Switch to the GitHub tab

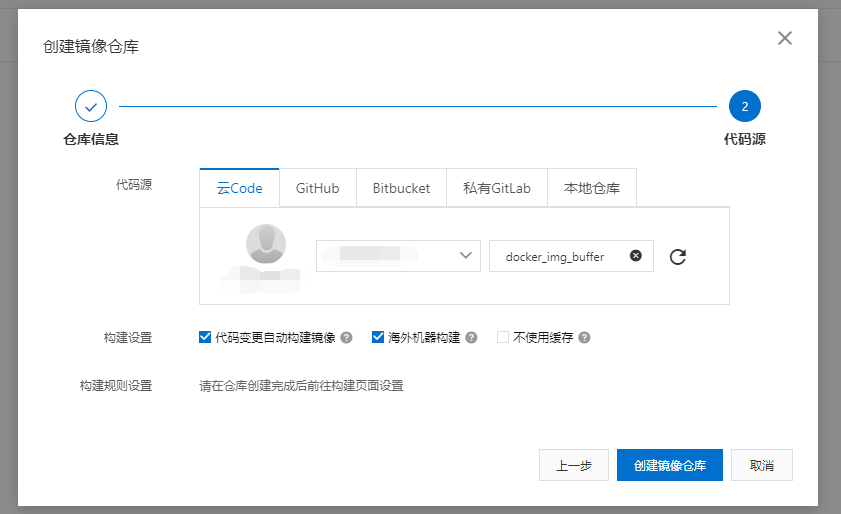click(x=317, y=188)
